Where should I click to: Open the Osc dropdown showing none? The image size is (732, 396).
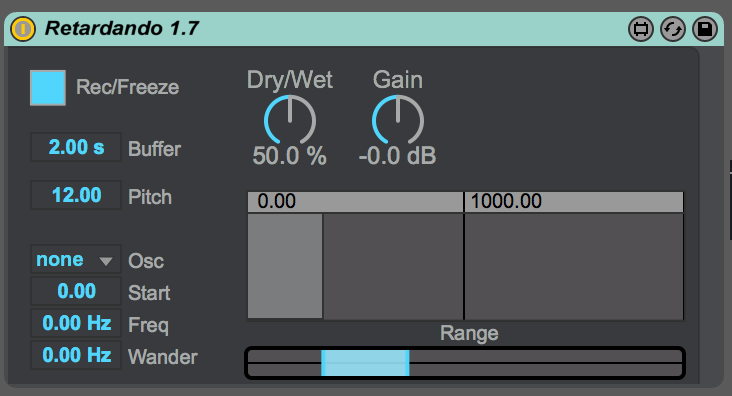(x=76, y=259)
